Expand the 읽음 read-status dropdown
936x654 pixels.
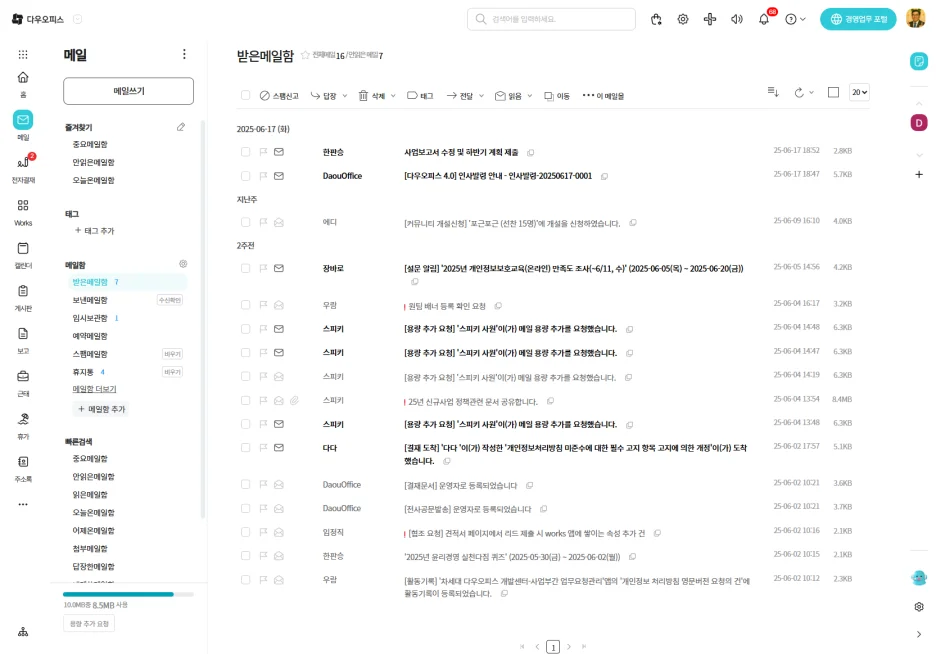click(x=530, y=96)
